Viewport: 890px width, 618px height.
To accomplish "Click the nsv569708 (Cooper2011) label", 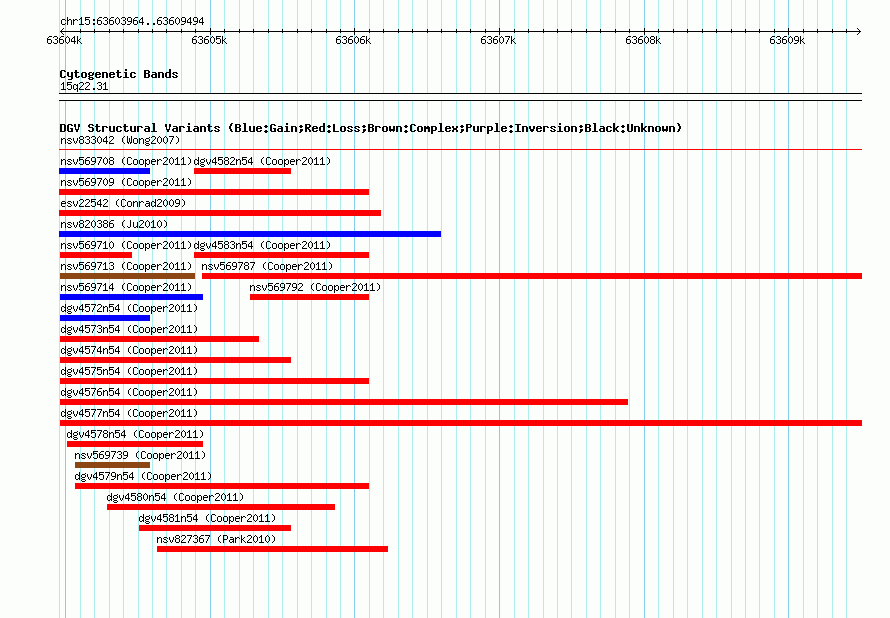I will [126, 161].
